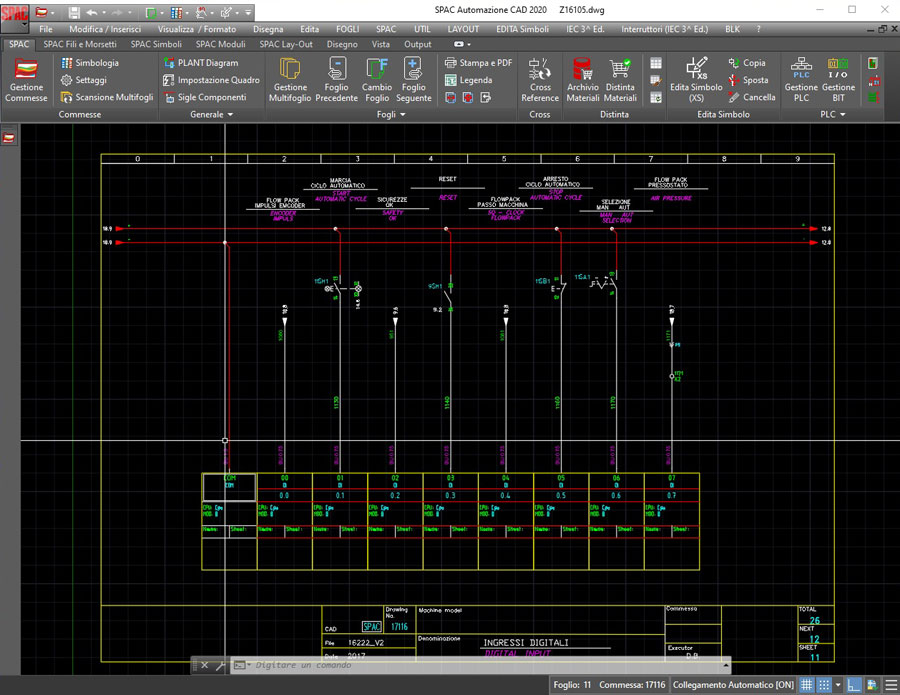This screenshot has width=900, height=695.
Task: Open the Cross Reference tool
Action: click(540, 79)
